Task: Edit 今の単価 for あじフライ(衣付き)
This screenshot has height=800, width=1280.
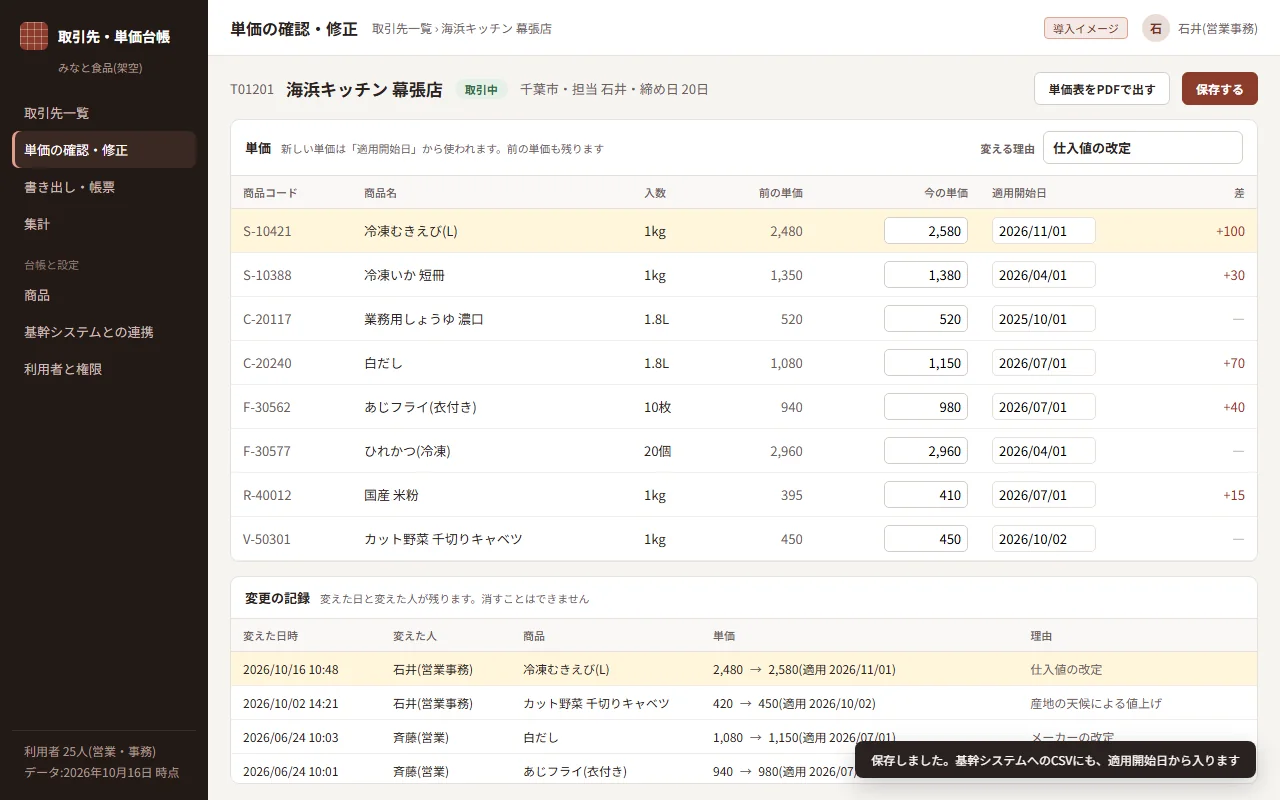Action: [926, 407]
